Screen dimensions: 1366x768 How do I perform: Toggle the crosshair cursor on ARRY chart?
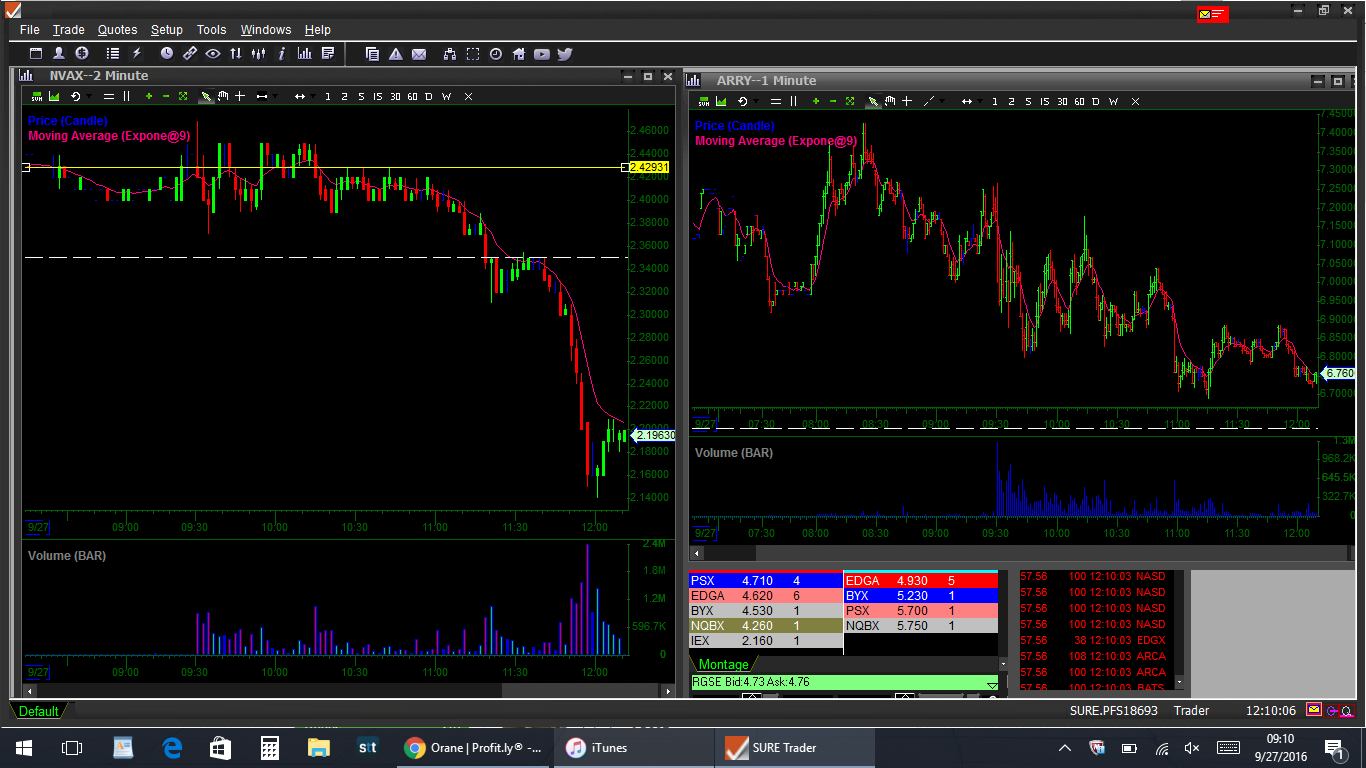[x=907, y=102]
